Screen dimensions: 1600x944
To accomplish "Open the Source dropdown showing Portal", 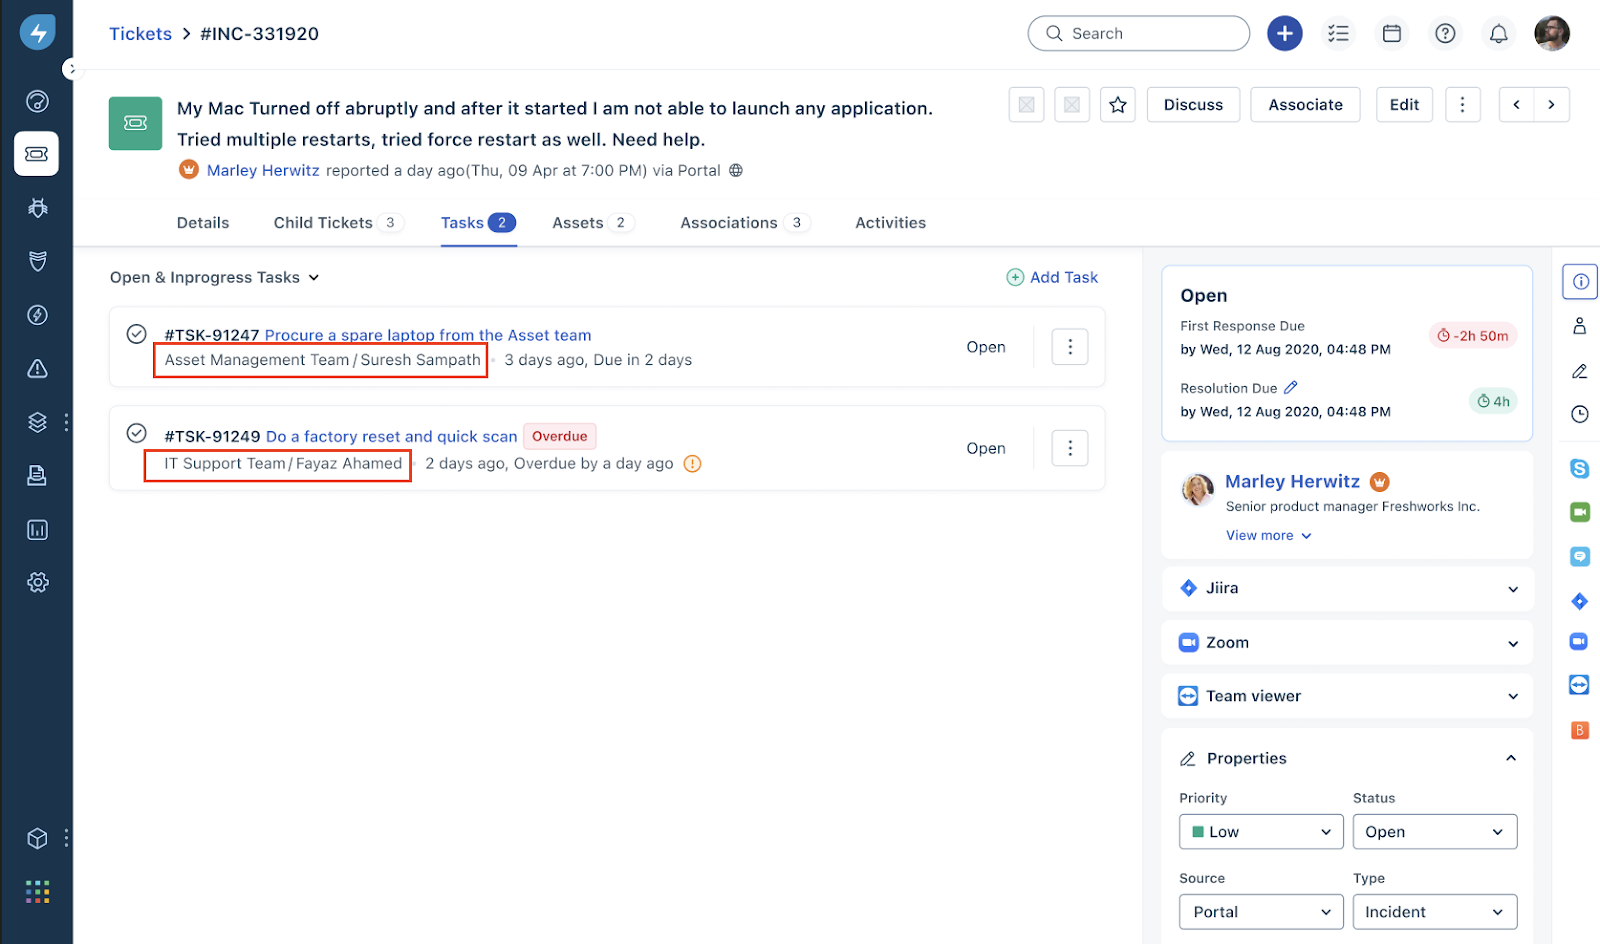I will pyautogui.click(x=1262, y=911).
